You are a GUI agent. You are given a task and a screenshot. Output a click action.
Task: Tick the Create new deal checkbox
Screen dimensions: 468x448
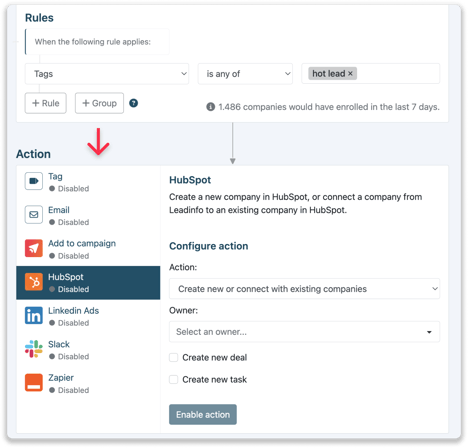[x=173, y=357]
